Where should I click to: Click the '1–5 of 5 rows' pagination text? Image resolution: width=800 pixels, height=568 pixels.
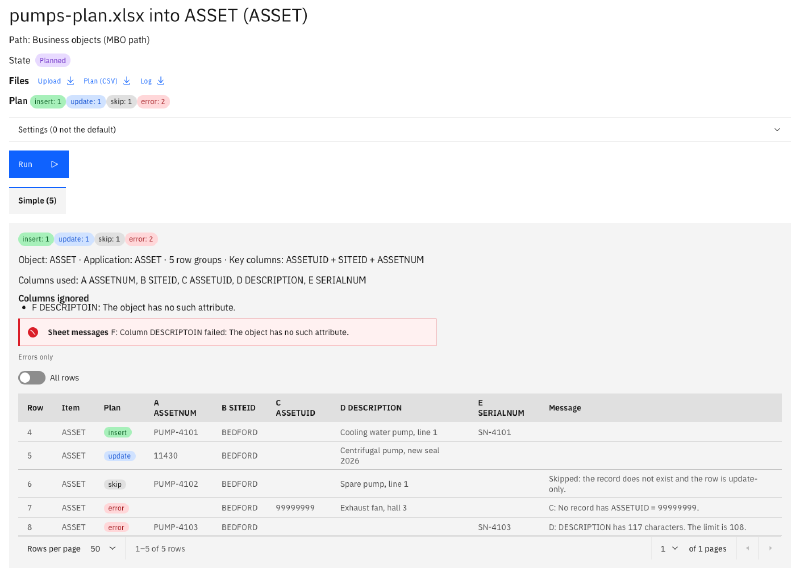point(160,549)
